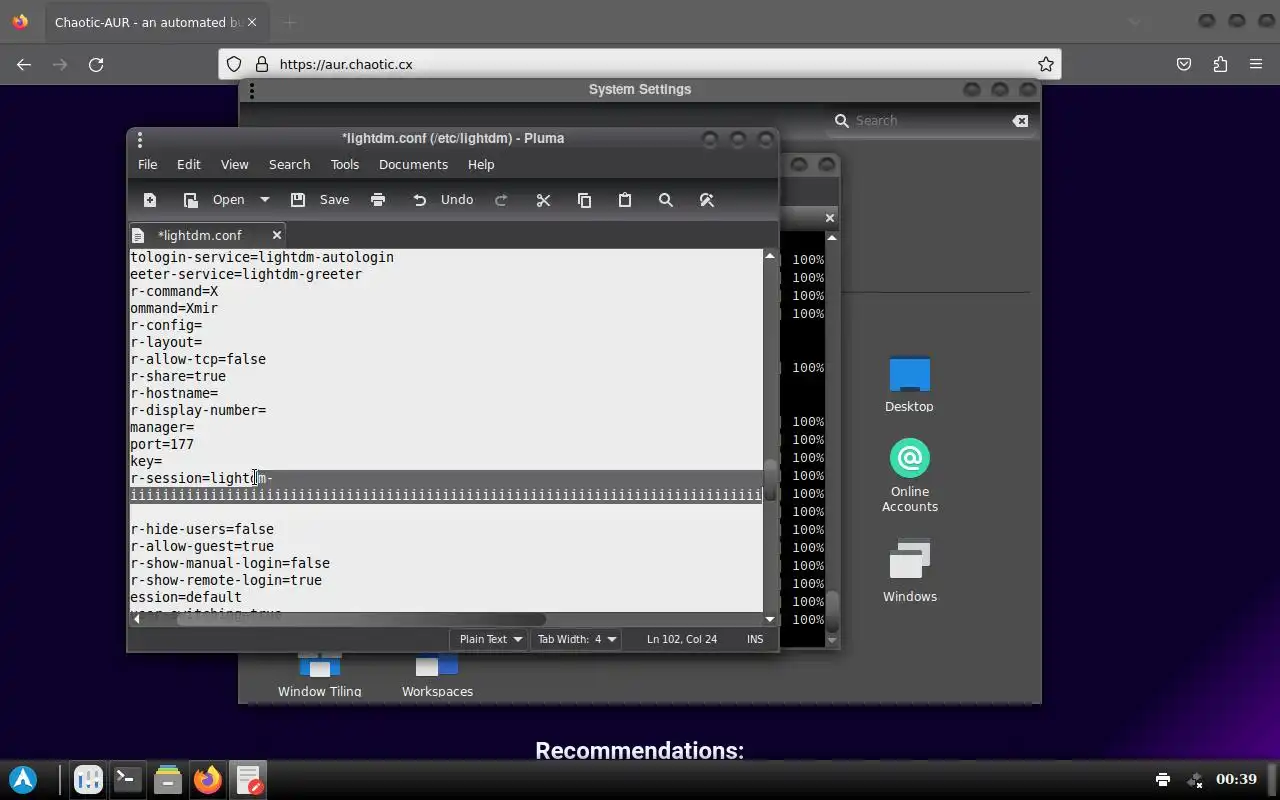Click the line r-hide-users=false

[x=202, y=529]
